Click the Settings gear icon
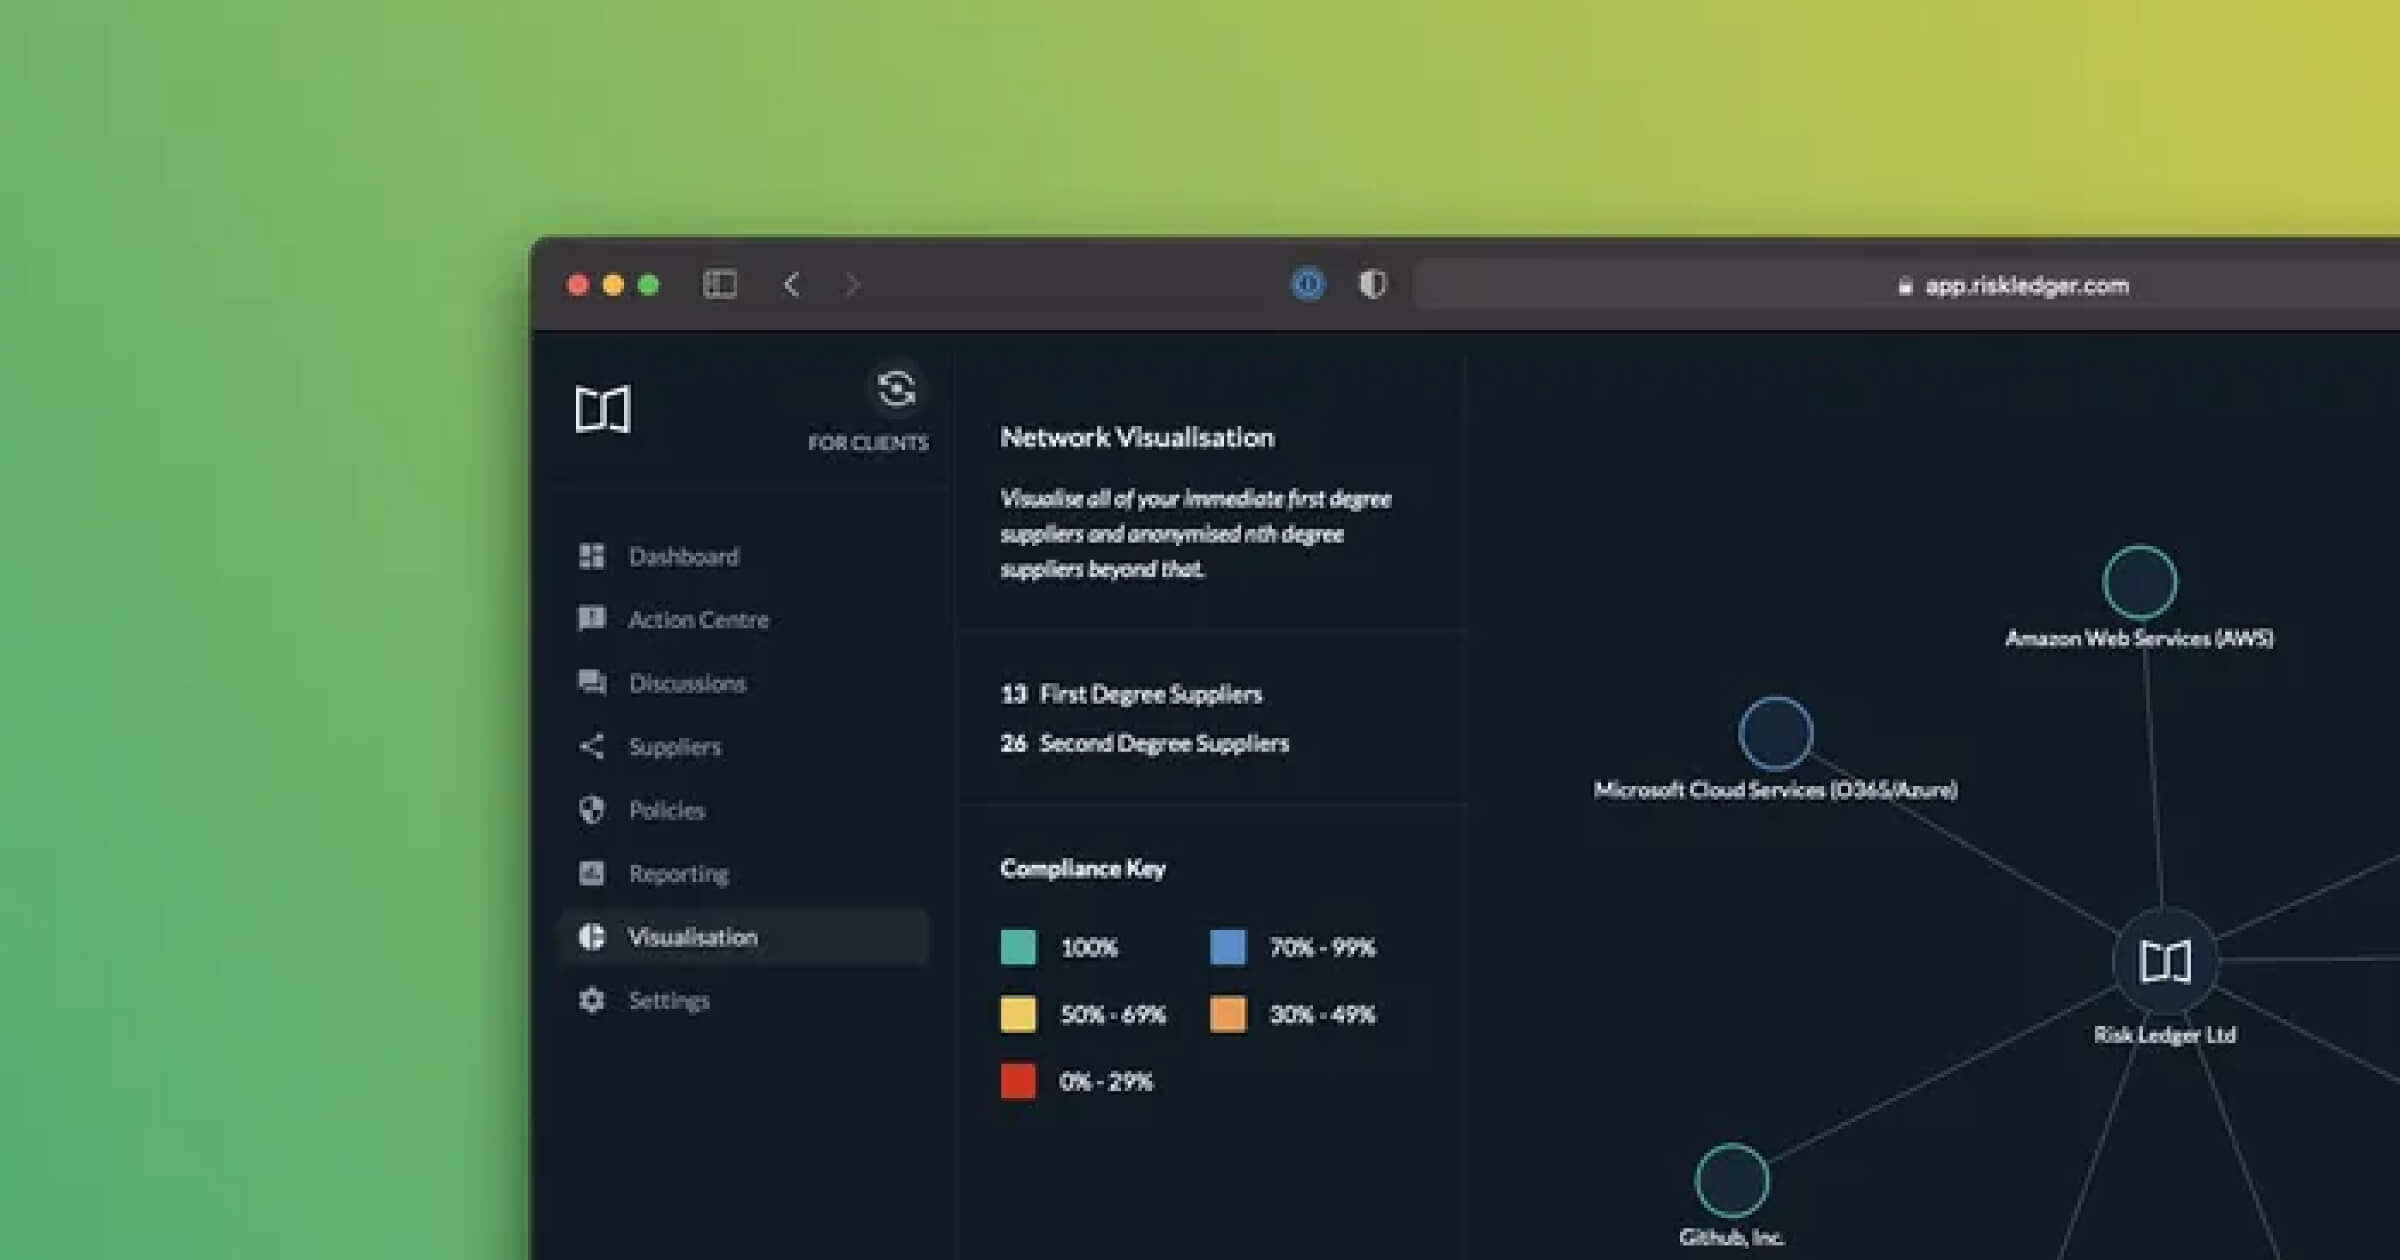The image size is (2400, 1260). click(592, 1000)
